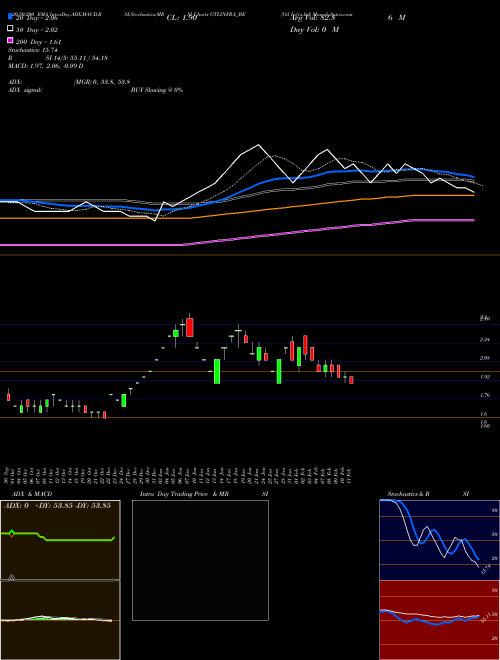Click the 1.76 price axis label
Viewport: 500px width, 660px height.
(x=485, y=395)
